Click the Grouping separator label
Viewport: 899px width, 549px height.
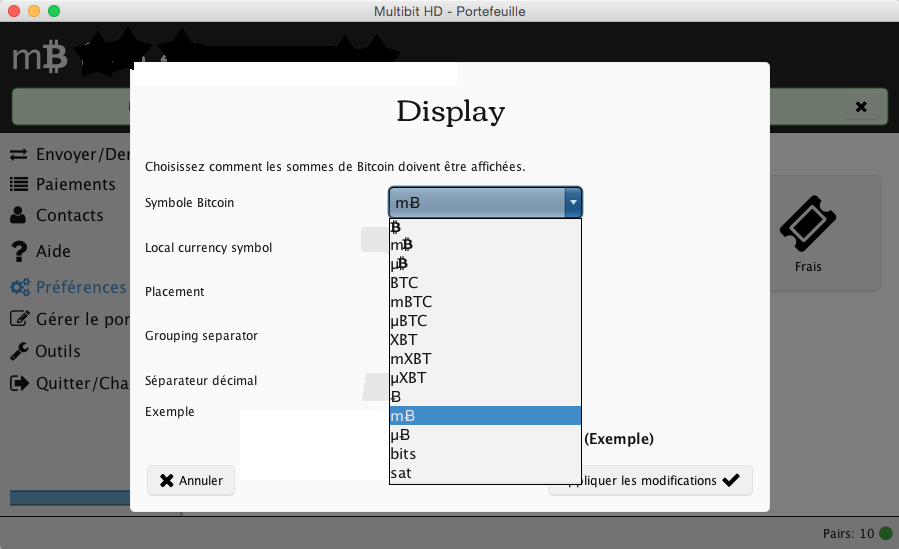pos(201,336)
